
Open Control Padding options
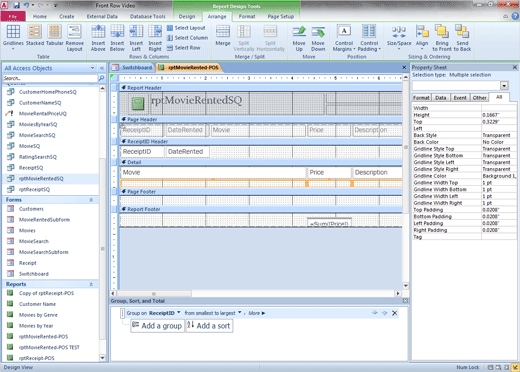click(369, 38)
